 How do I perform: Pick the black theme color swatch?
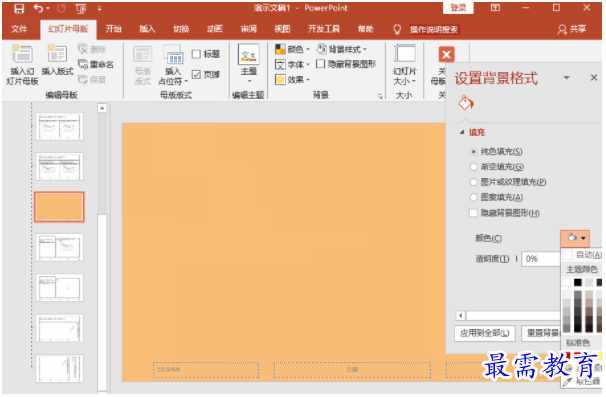578,283
